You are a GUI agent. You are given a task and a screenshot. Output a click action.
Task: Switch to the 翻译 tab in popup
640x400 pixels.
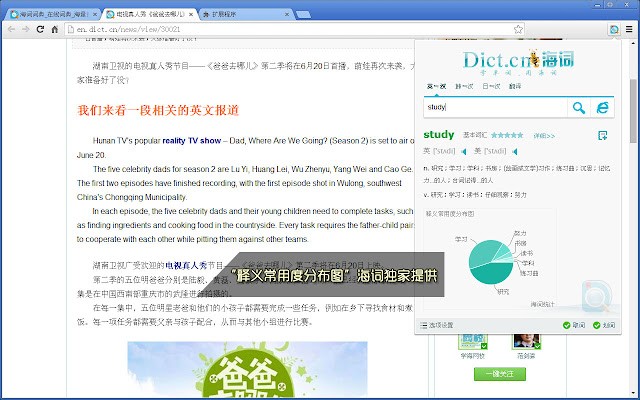click(x=514, y=87)
